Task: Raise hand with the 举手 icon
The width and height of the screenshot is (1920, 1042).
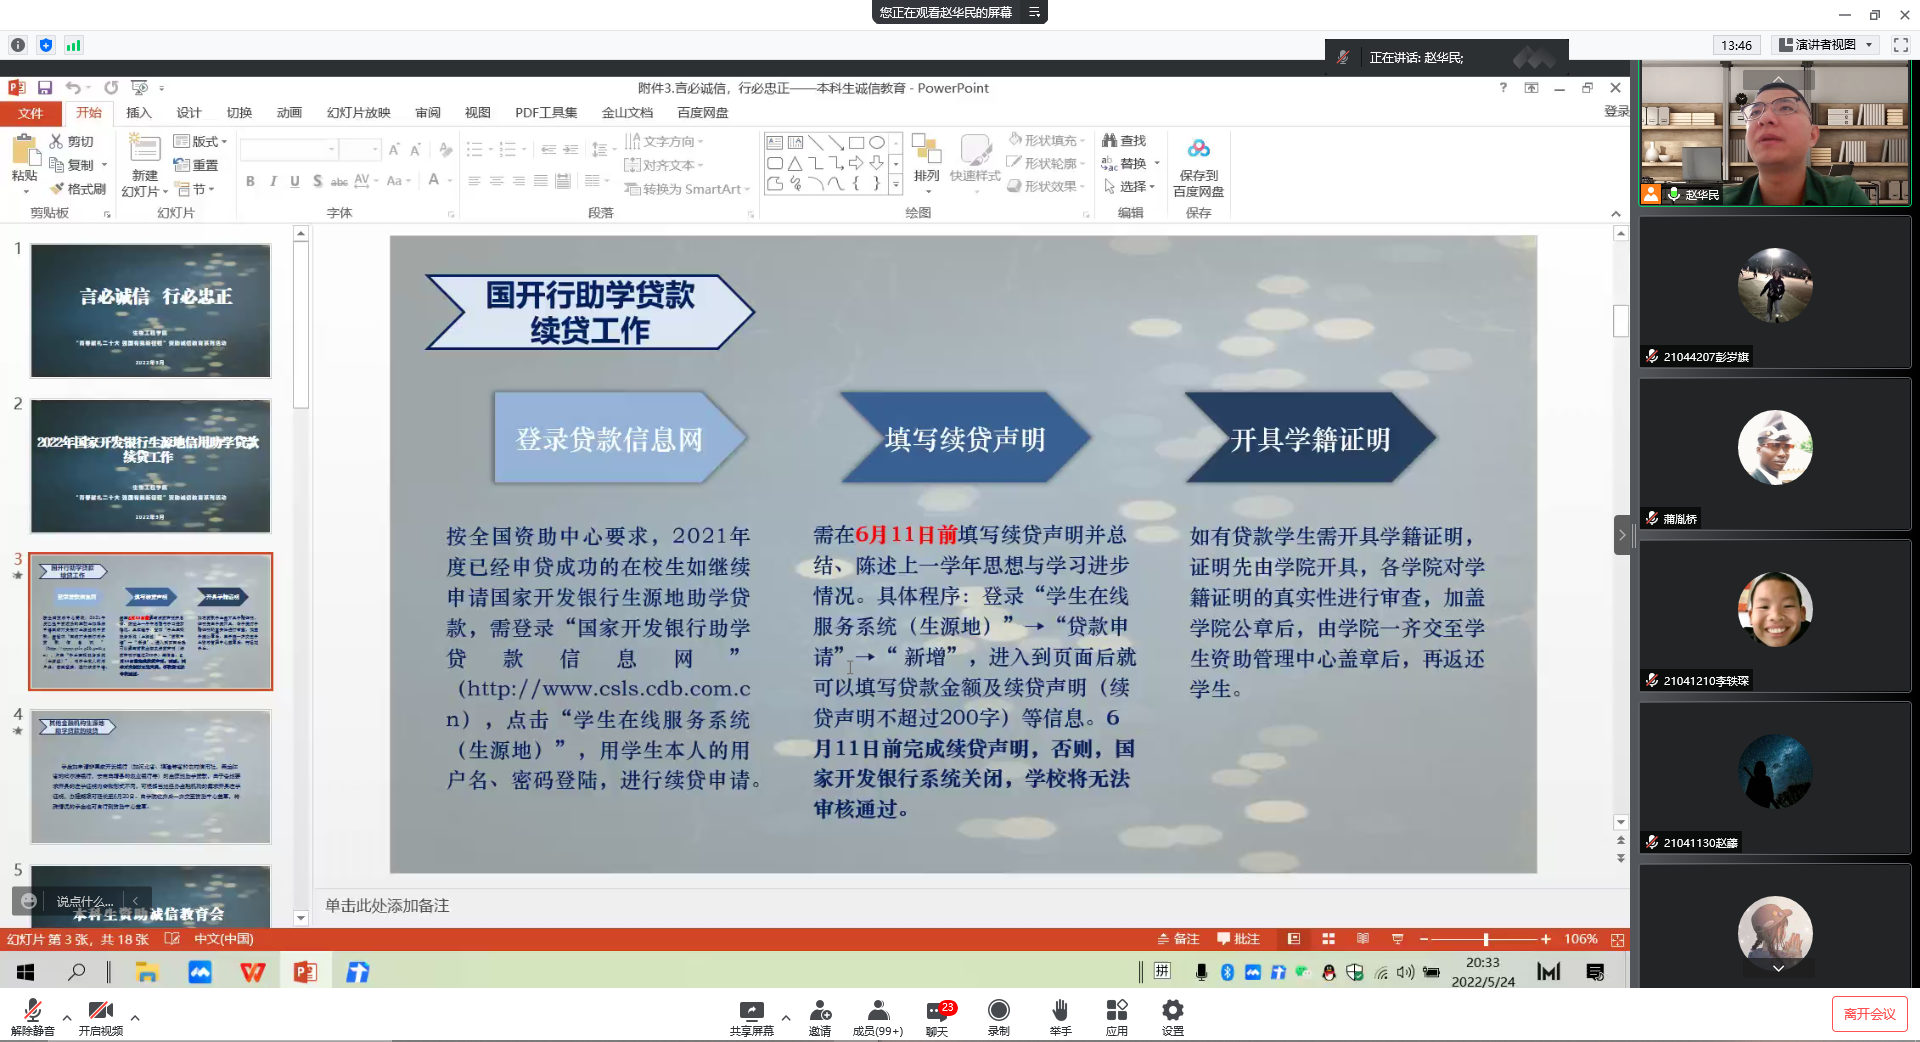Action: click(1060, 1017)
